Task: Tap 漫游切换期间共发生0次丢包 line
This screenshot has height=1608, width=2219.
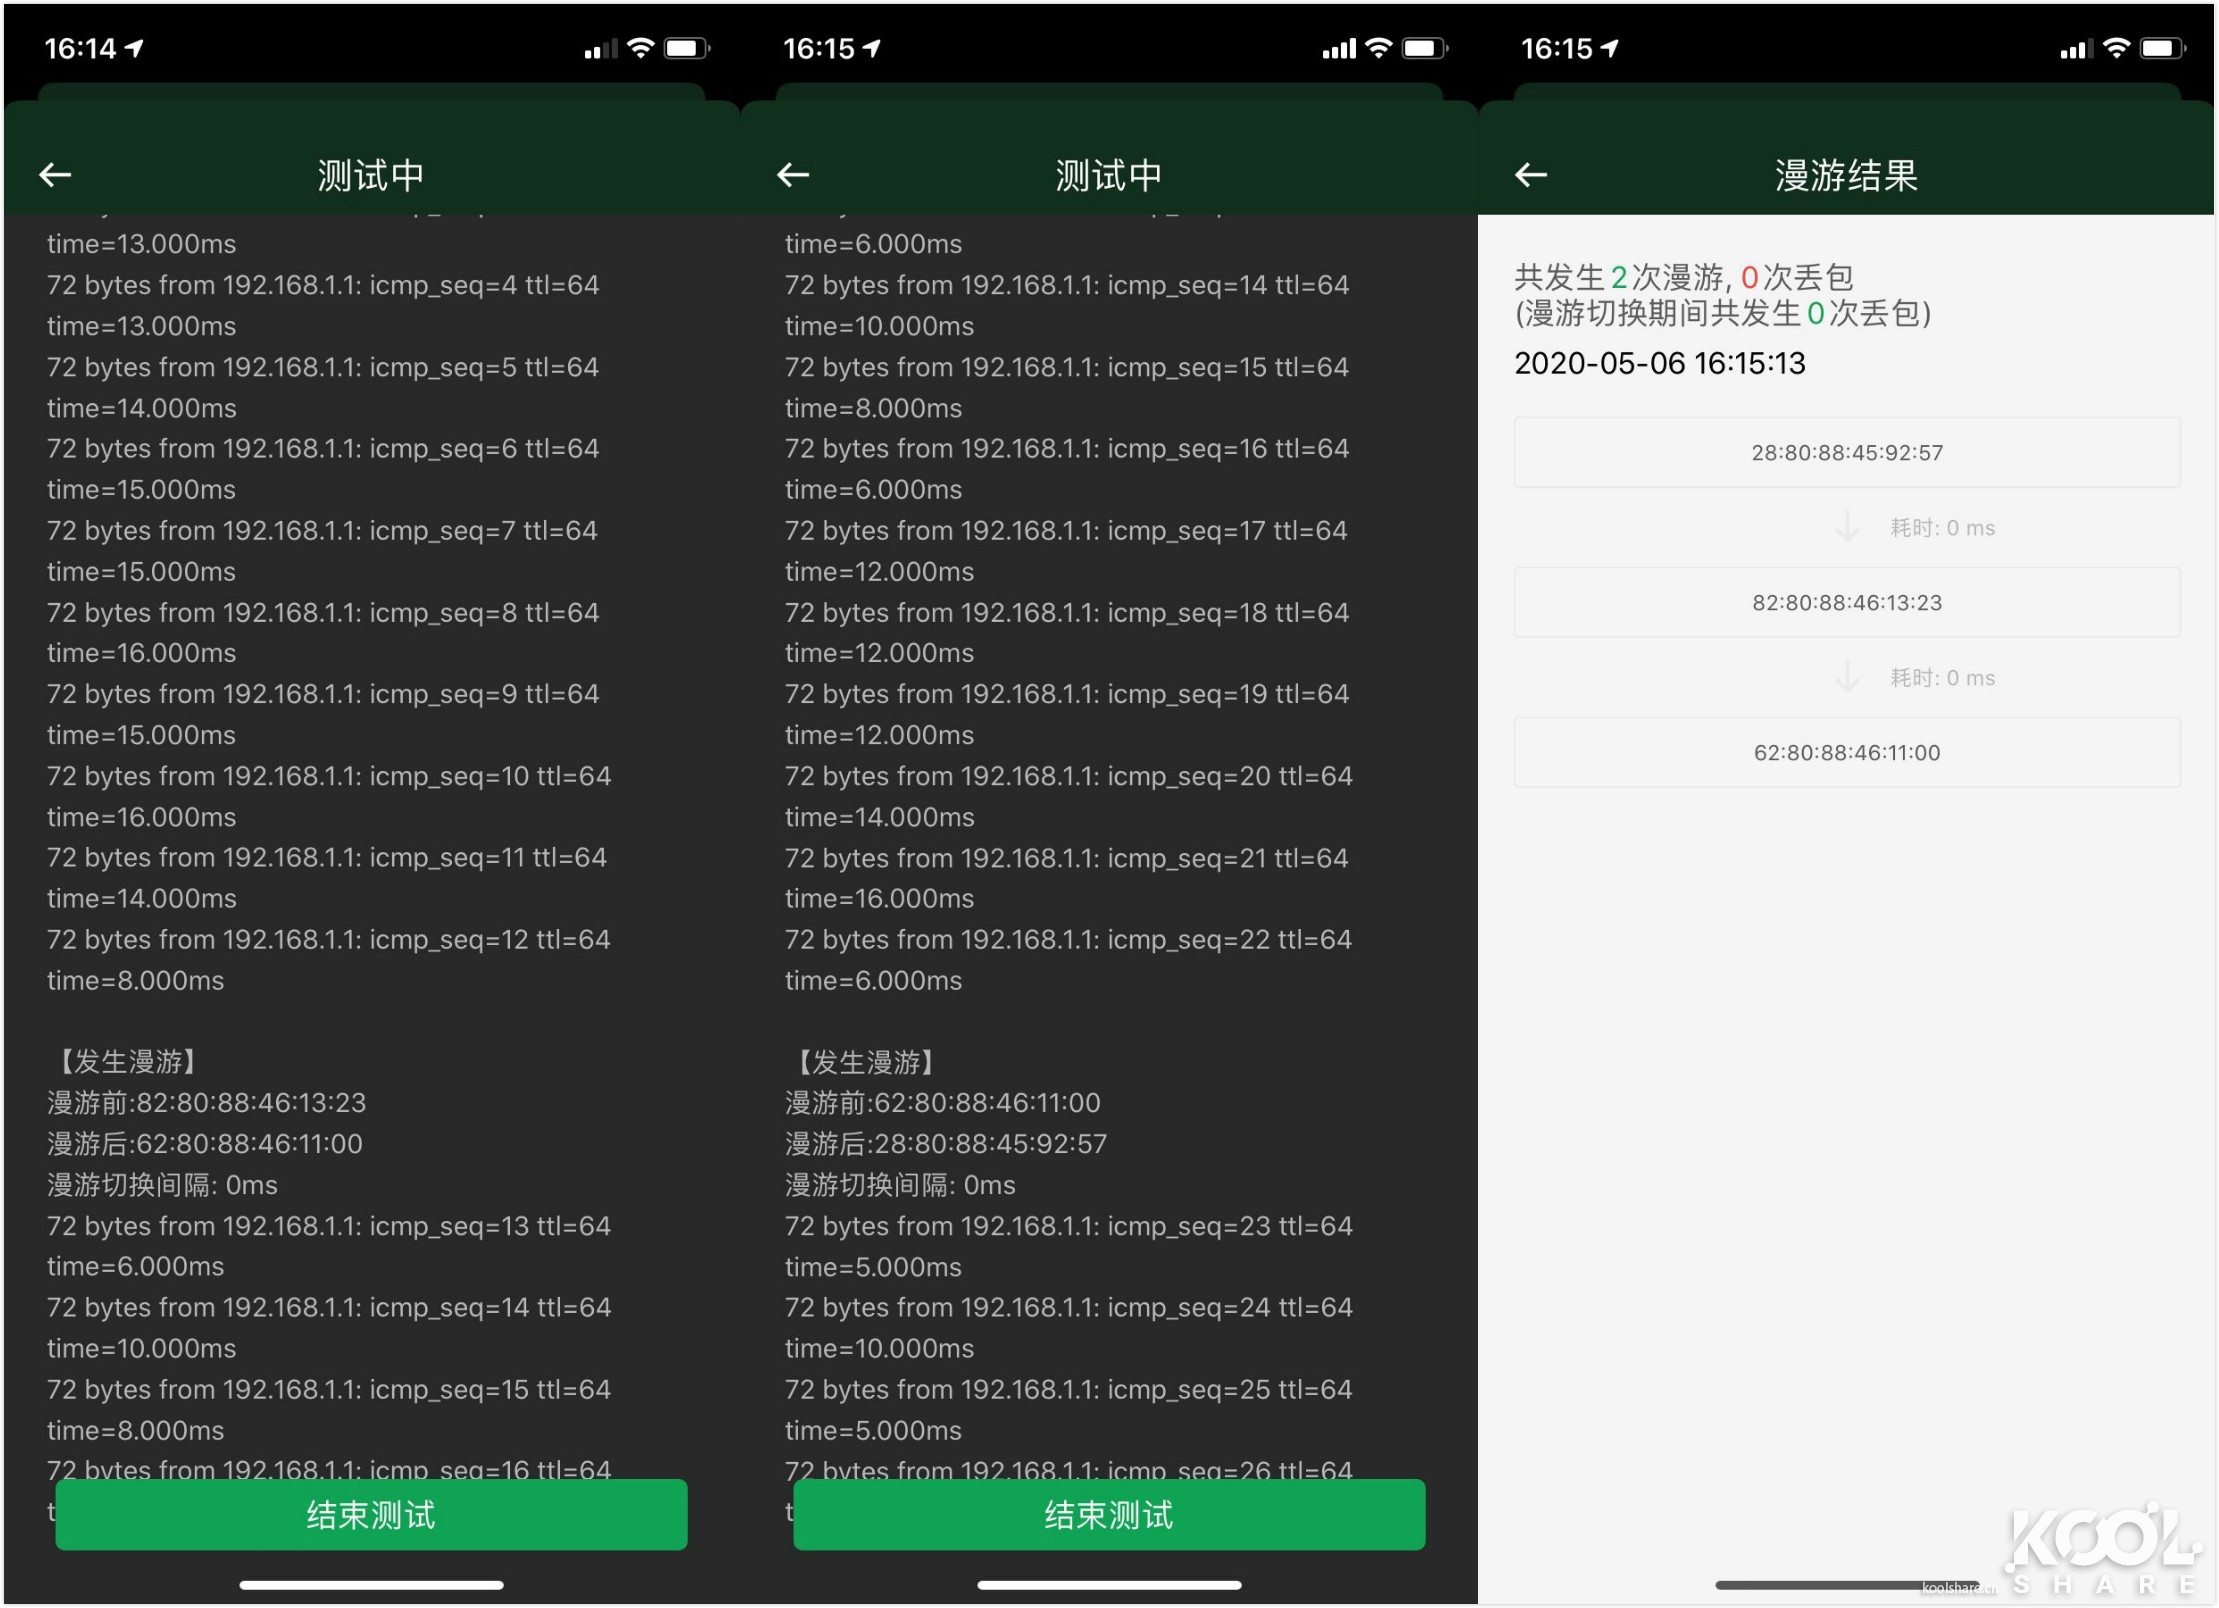Action: pyautogui.click(x=1723, y=314)
